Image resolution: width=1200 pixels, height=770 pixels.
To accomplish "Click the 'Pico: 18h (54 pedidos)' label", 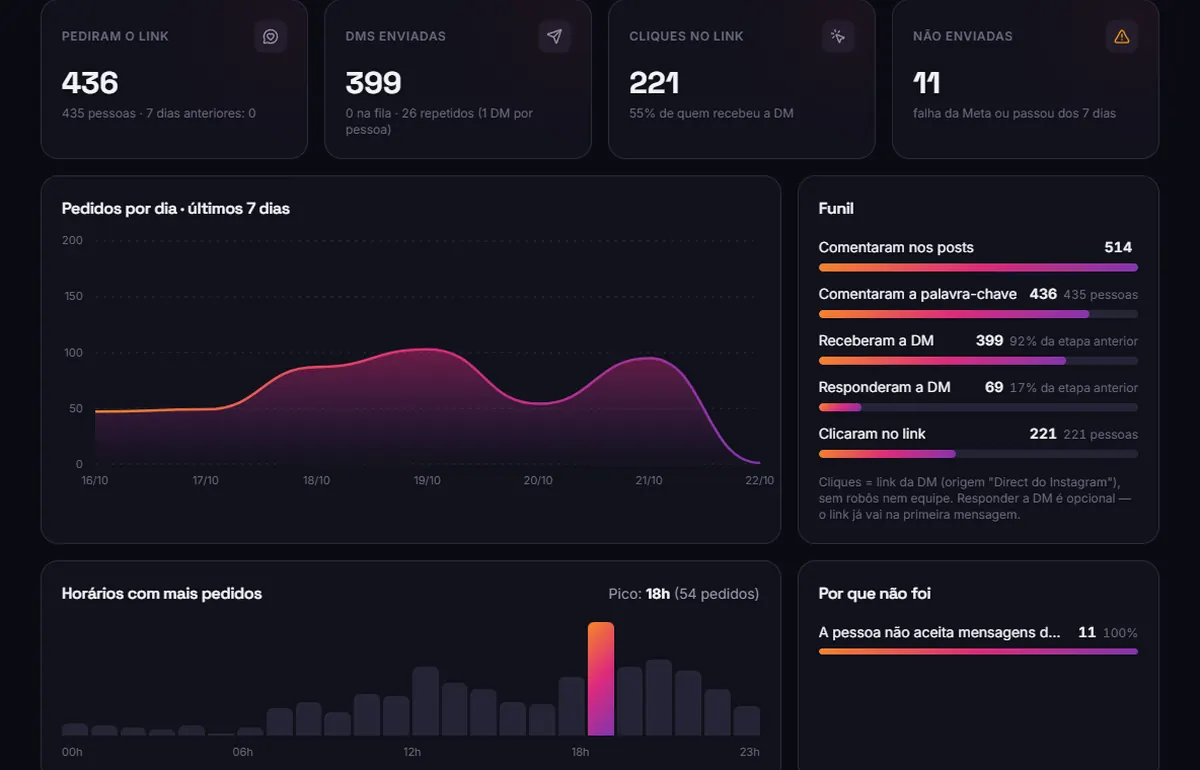I will 684,594.
